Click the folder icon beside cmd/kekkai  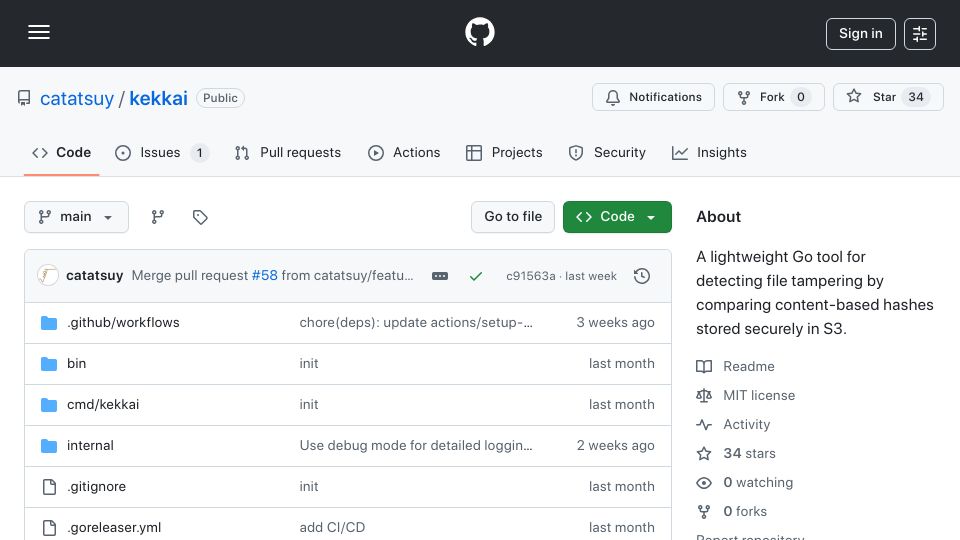[49, 405]
